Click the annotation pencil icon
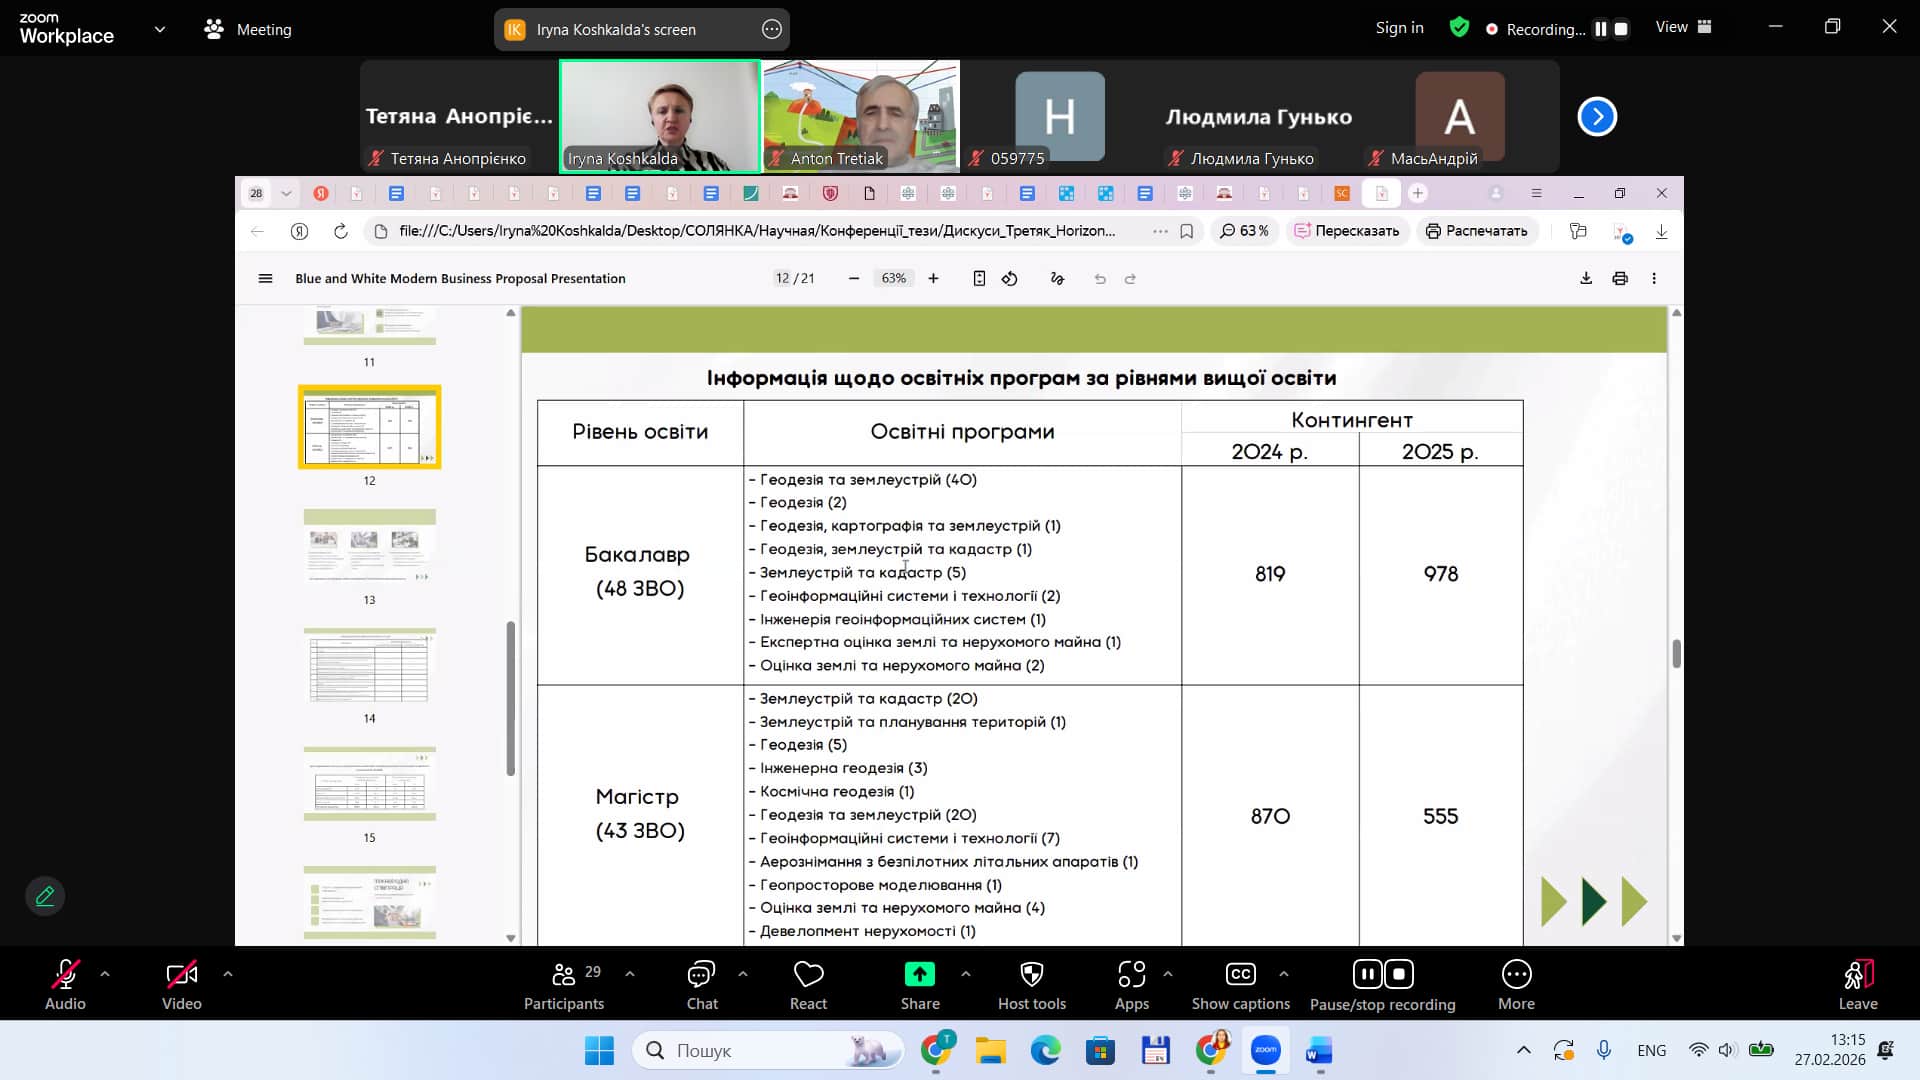 (45, 896)
